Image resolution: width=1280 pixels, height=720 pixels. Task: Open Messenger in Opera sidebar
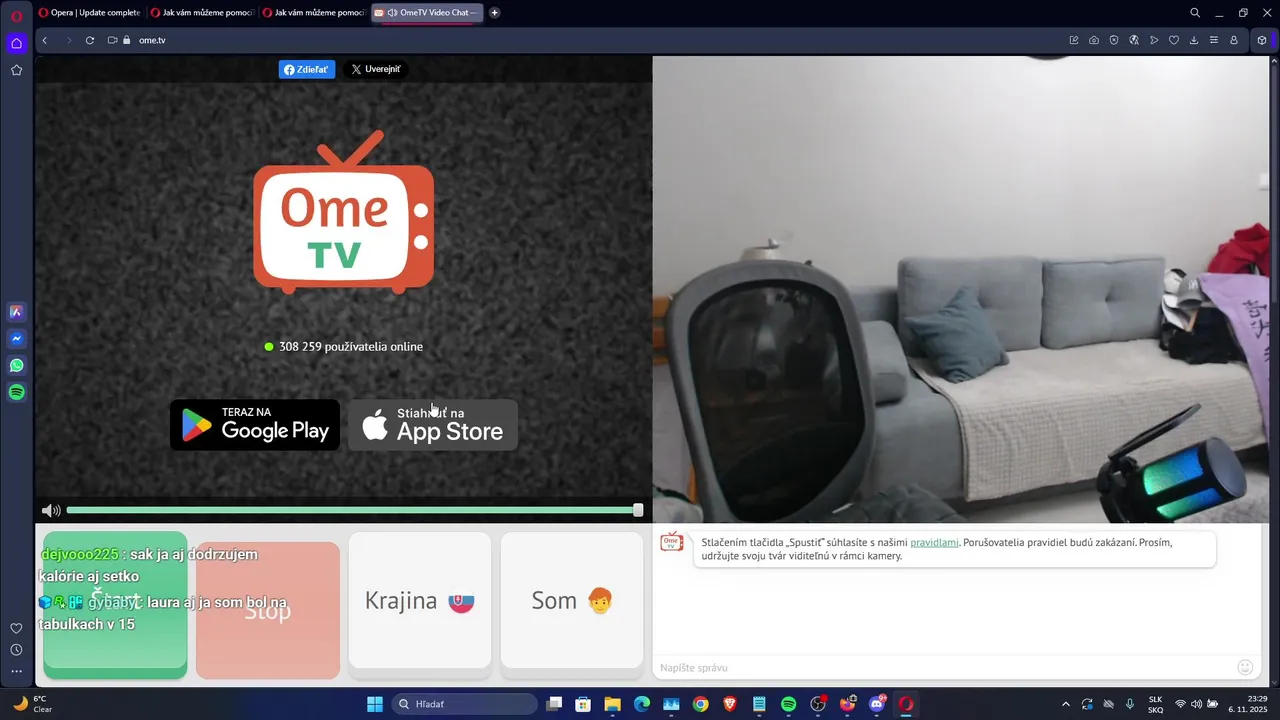pyautogui.click(x=16, y=339)
